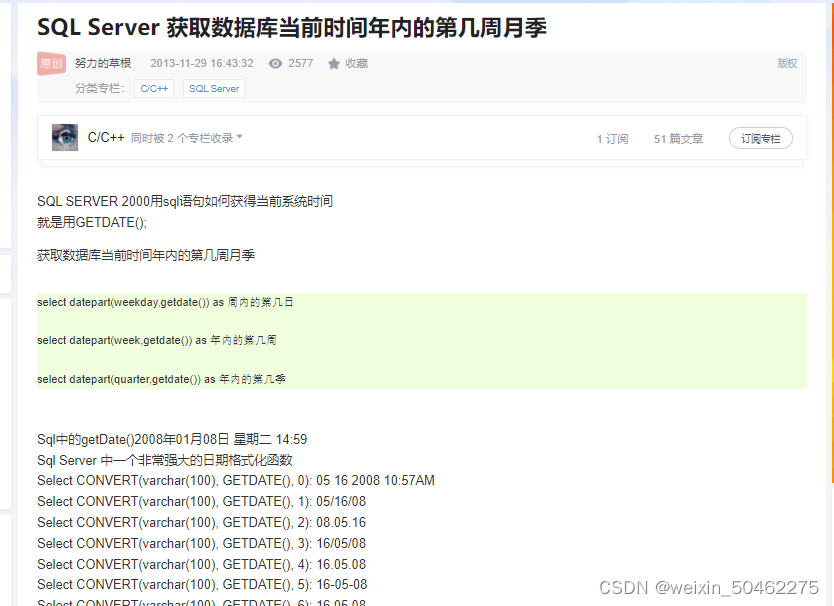The height and width of the screenshot is (606, 834).
Task: Open author 努力的草根 profile link
Action: point(103,63)
